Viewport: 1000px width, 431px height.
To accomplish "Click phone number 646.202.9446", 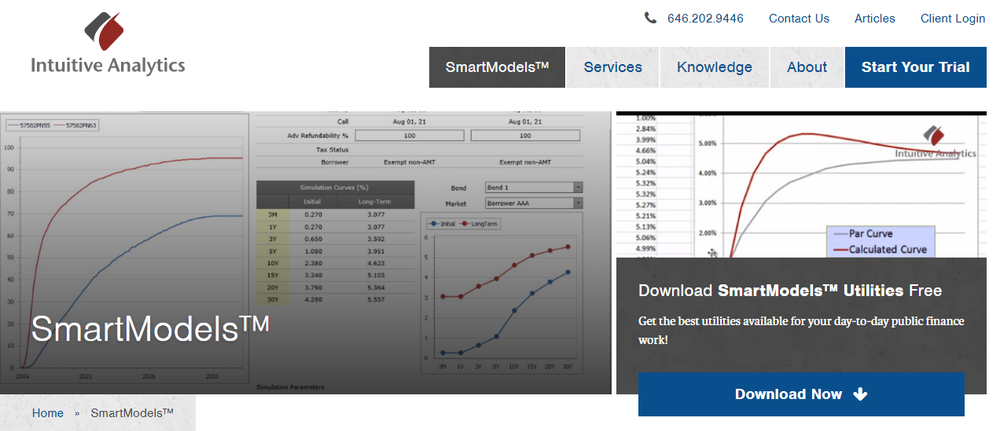I will (x=705, y=18).
